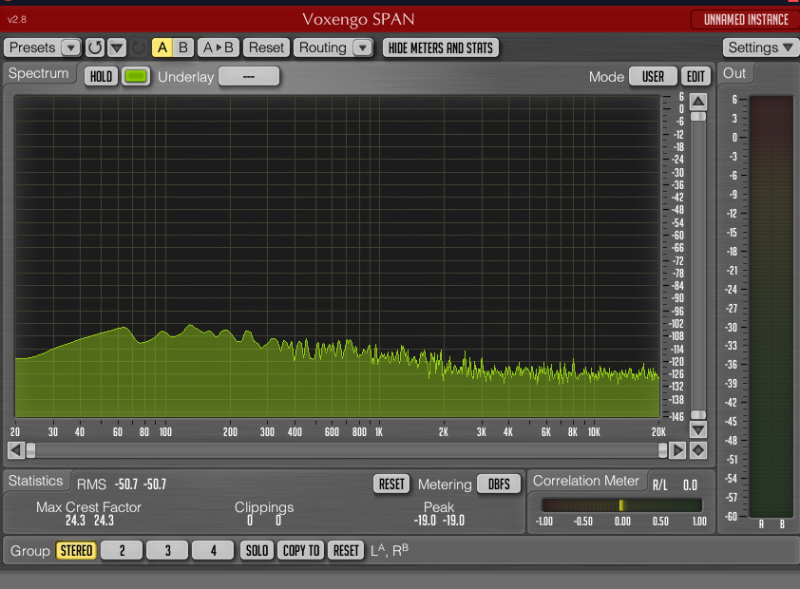Click the Peak -19.0 -19.0 values

coord(439,521)
